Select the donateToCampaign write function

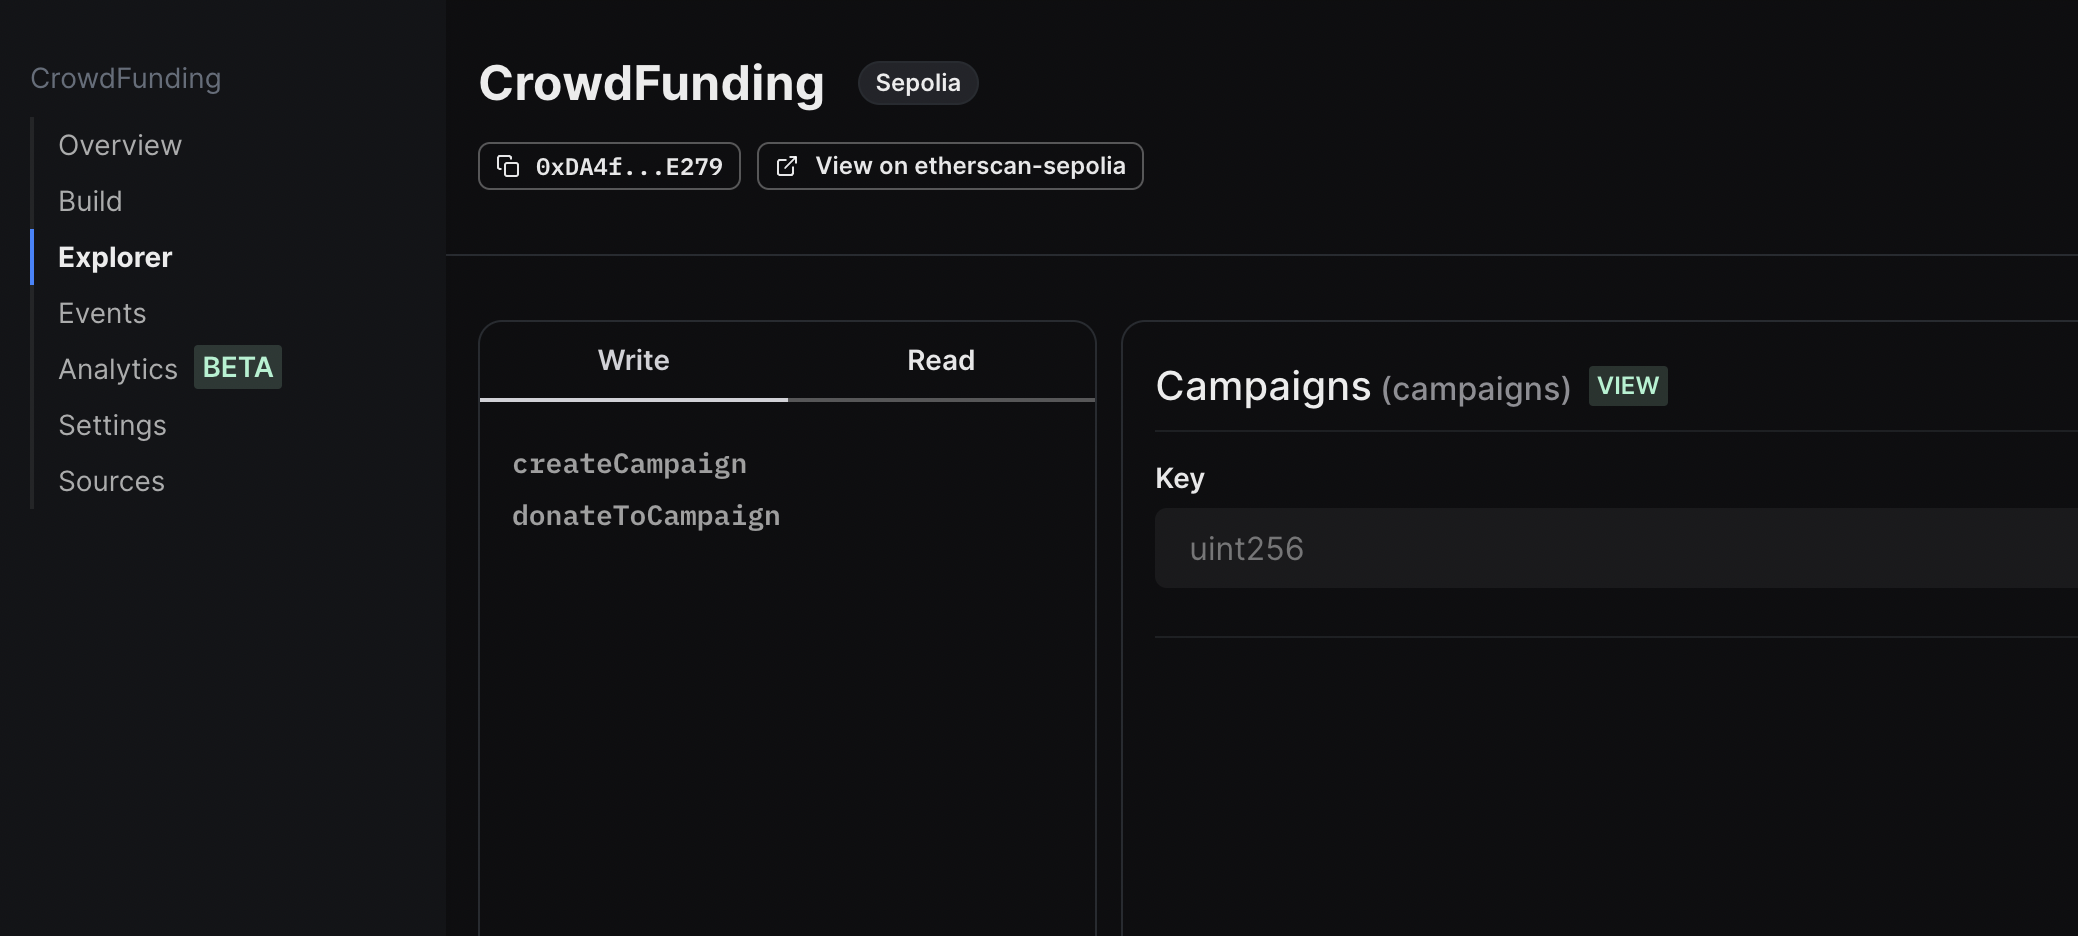point(646,515)
